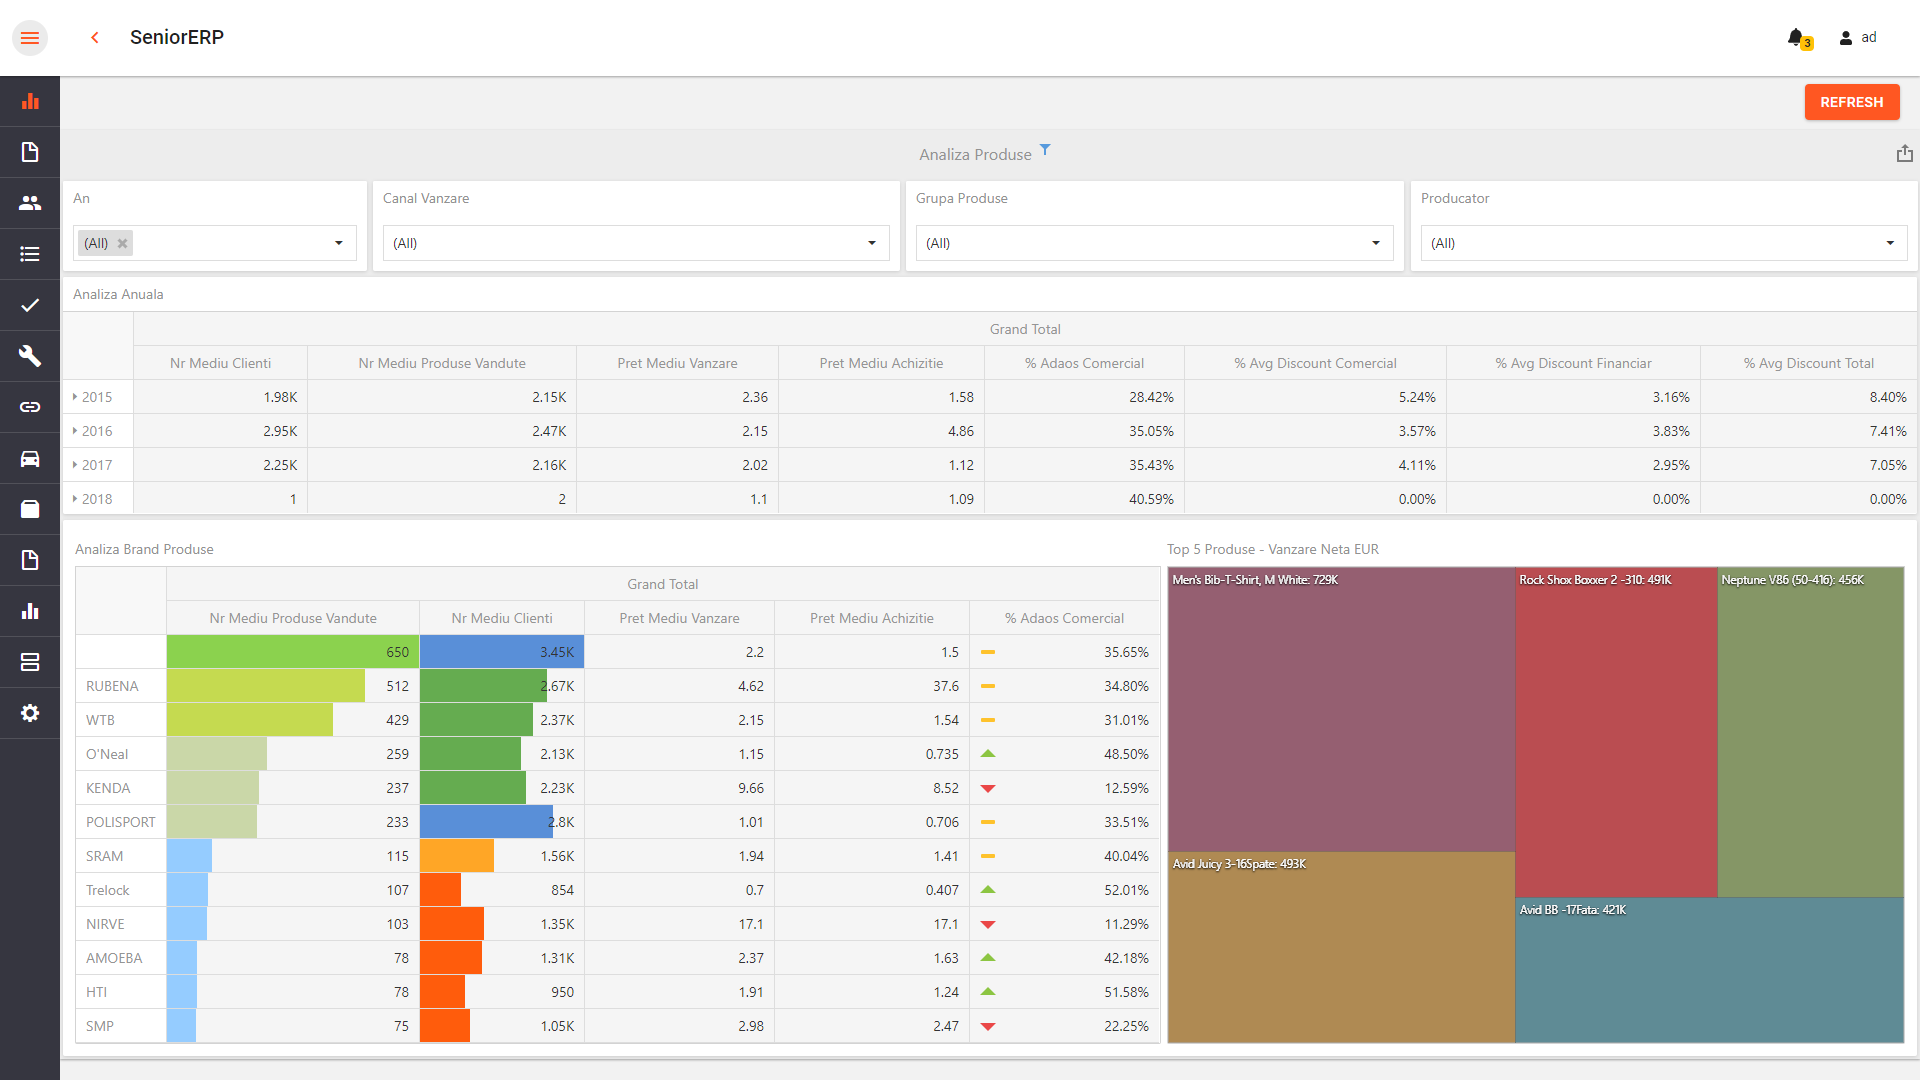Expand the 2017 row
The image size is (1920, 1080).
[75, 465]
